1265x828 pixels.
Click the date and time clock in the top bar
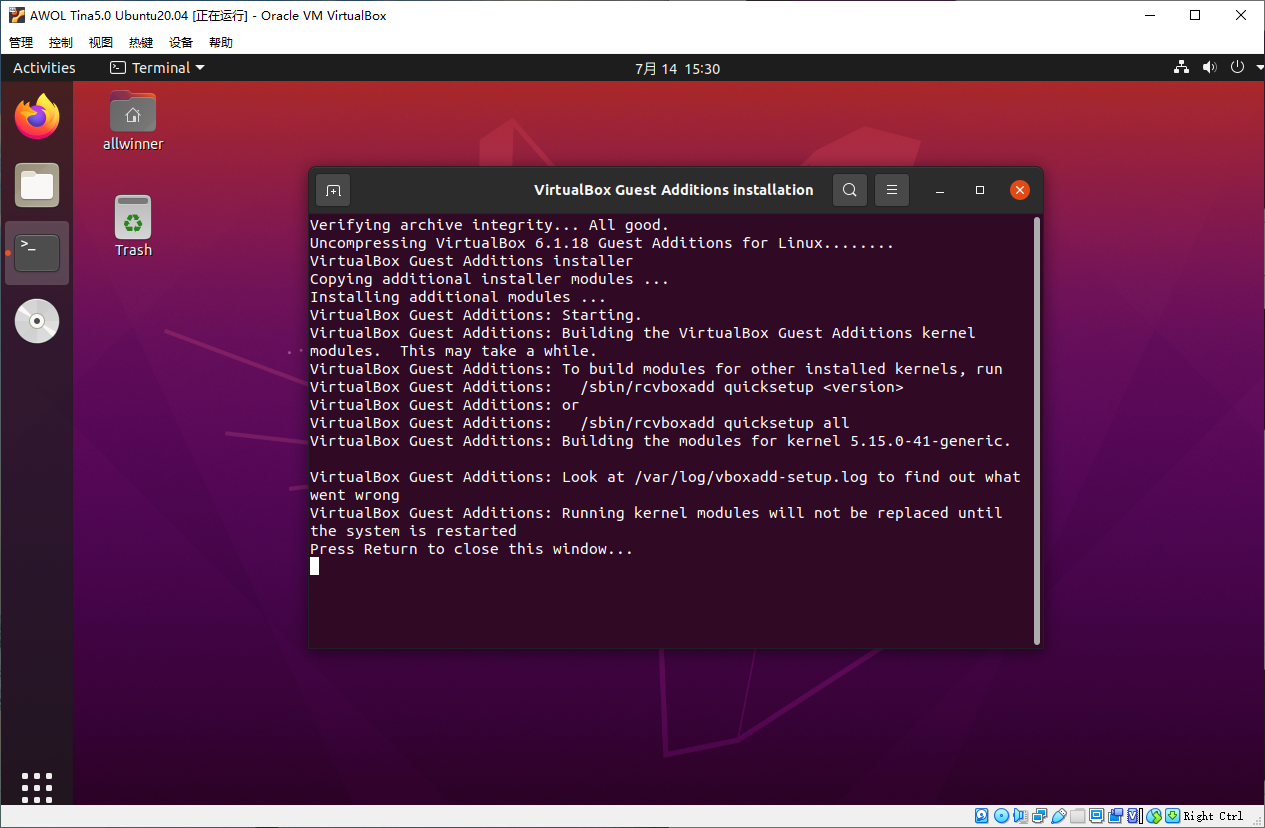coord(677,69)
